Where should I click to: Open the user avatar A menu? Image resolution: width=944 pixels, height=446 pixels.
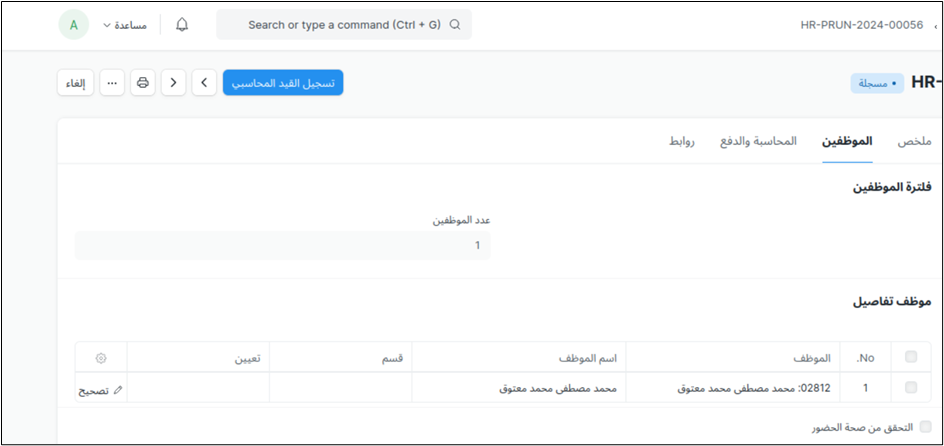pos(74,25)
